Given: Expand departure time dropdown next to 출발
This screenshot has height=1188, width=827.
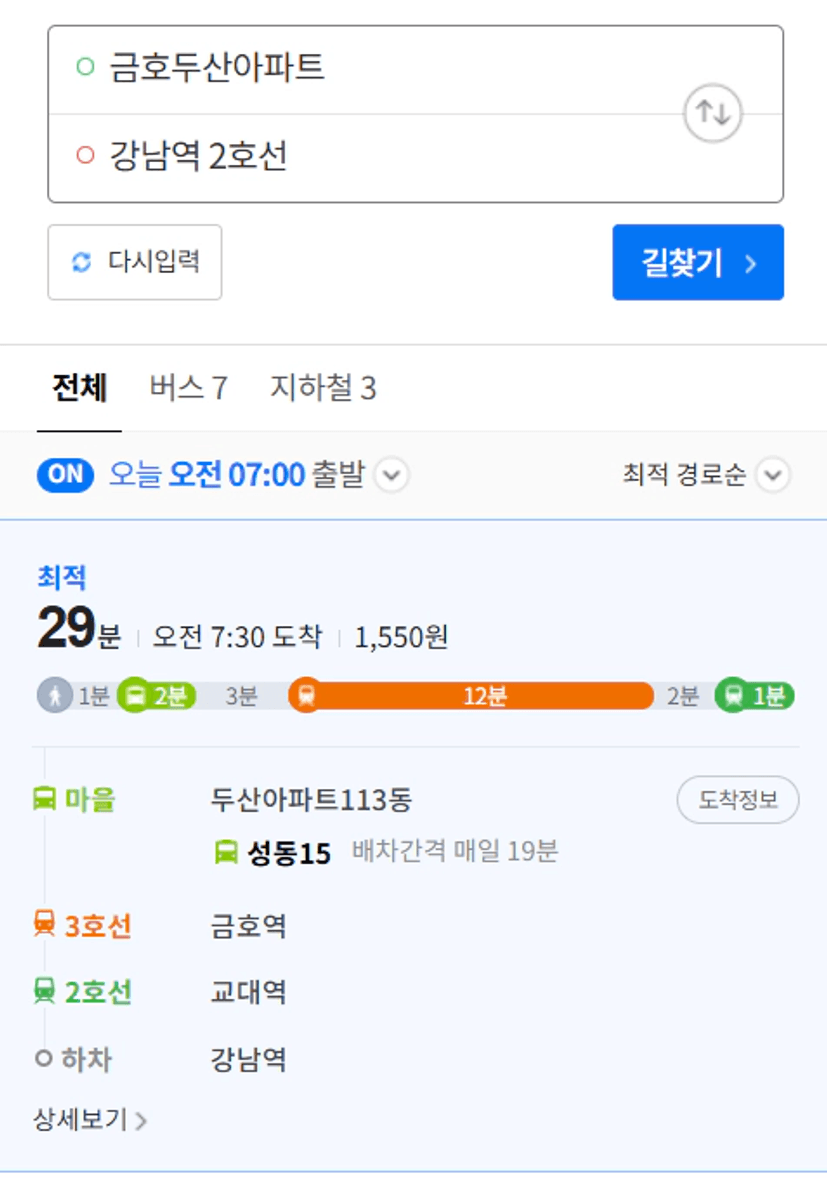Looking at the screenshot, I should [392, 475].
